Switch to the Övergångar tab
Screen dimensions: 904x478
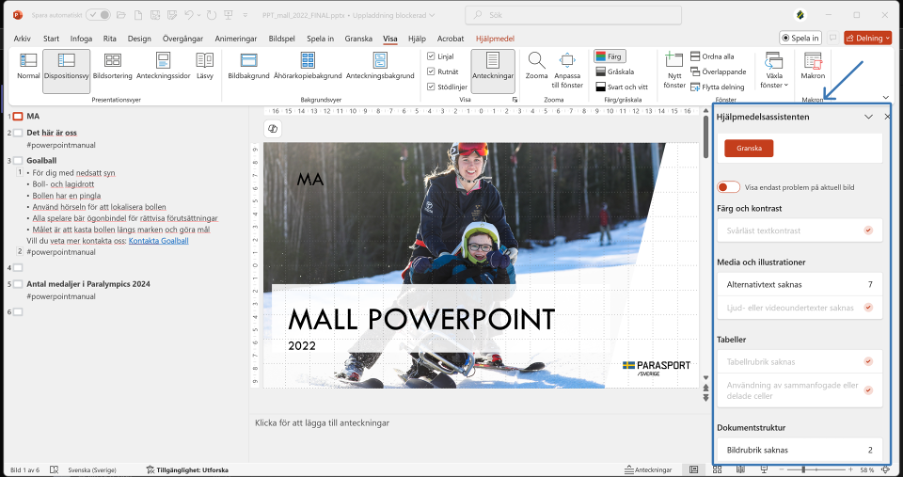tap(183, 39)
